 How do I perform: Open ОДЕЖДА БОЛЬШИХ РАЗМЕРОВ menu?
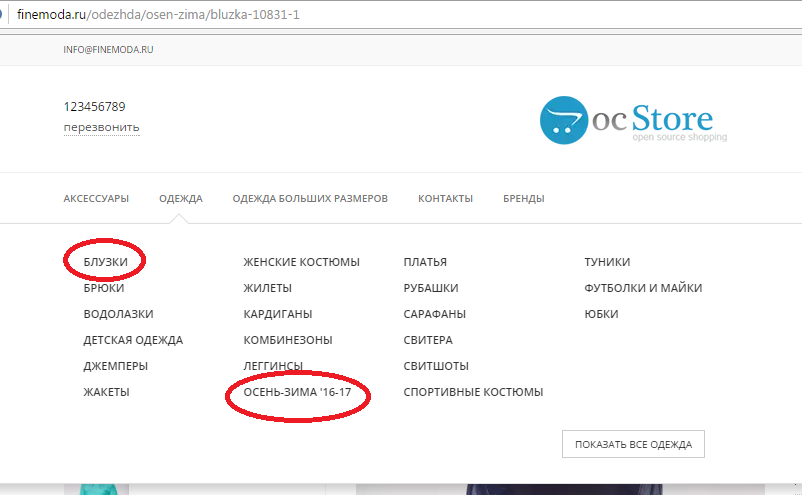tap(310, 198)
